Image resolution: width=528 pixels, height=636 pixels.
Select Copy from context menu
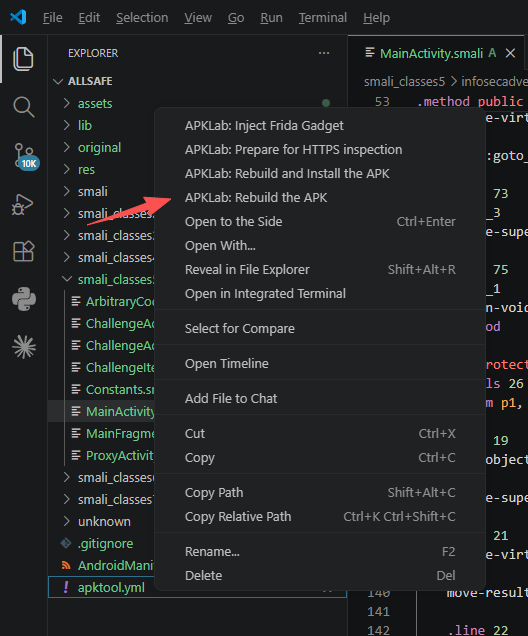pos(320,458)
